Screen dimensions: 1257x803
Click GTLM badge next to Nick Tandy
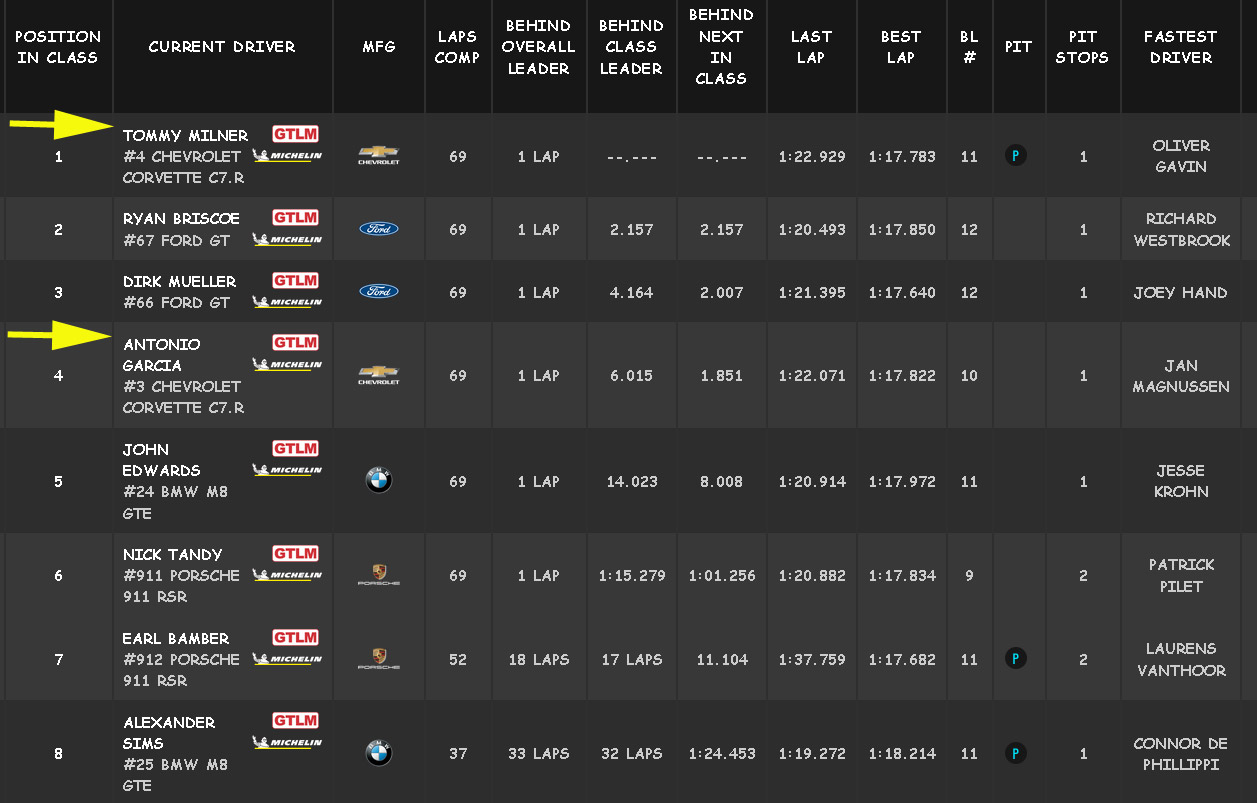point(295,554)
